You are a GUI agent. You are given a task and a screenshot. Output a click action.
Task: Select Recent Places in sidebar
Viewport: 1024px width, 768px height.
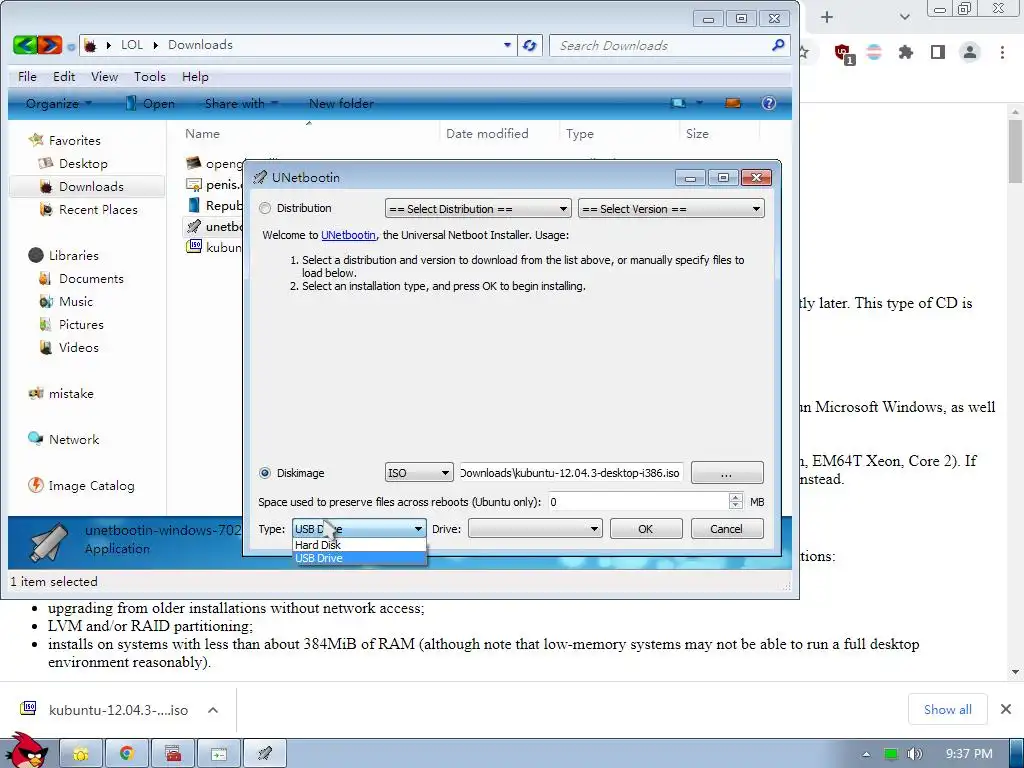(x=98, y=209)
